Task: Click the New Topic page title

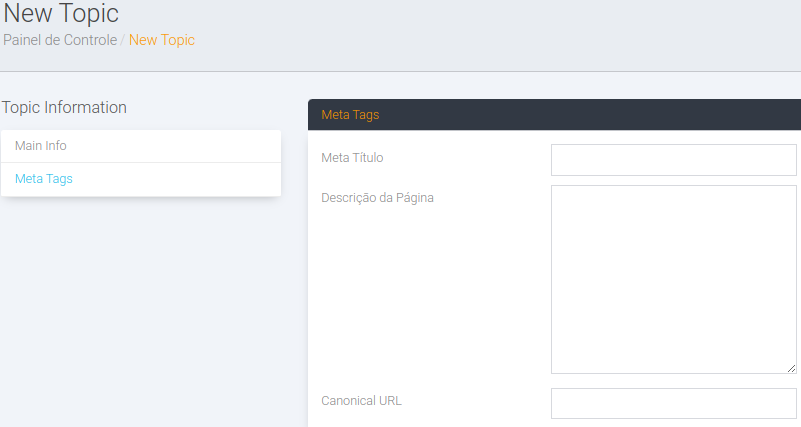Action: click(61, 13)
